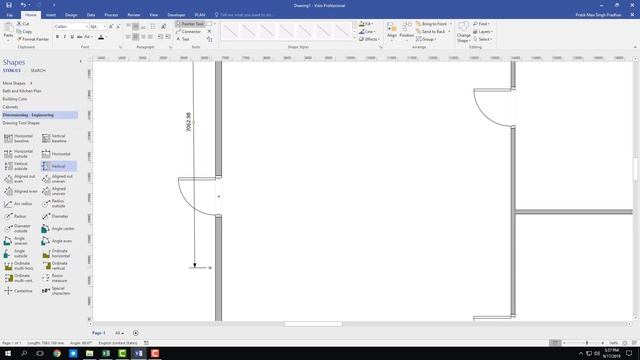Select the highlighted Vertical dimension shape
This screenshot has height=360, width=640.
coord(58,166)
